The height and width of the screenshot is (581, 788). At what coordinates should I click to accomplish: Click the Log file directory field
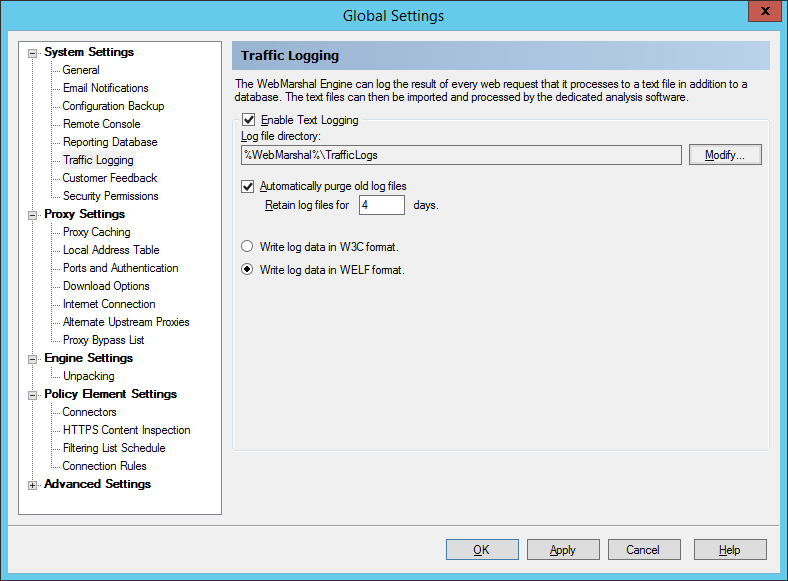coord(461,155)
